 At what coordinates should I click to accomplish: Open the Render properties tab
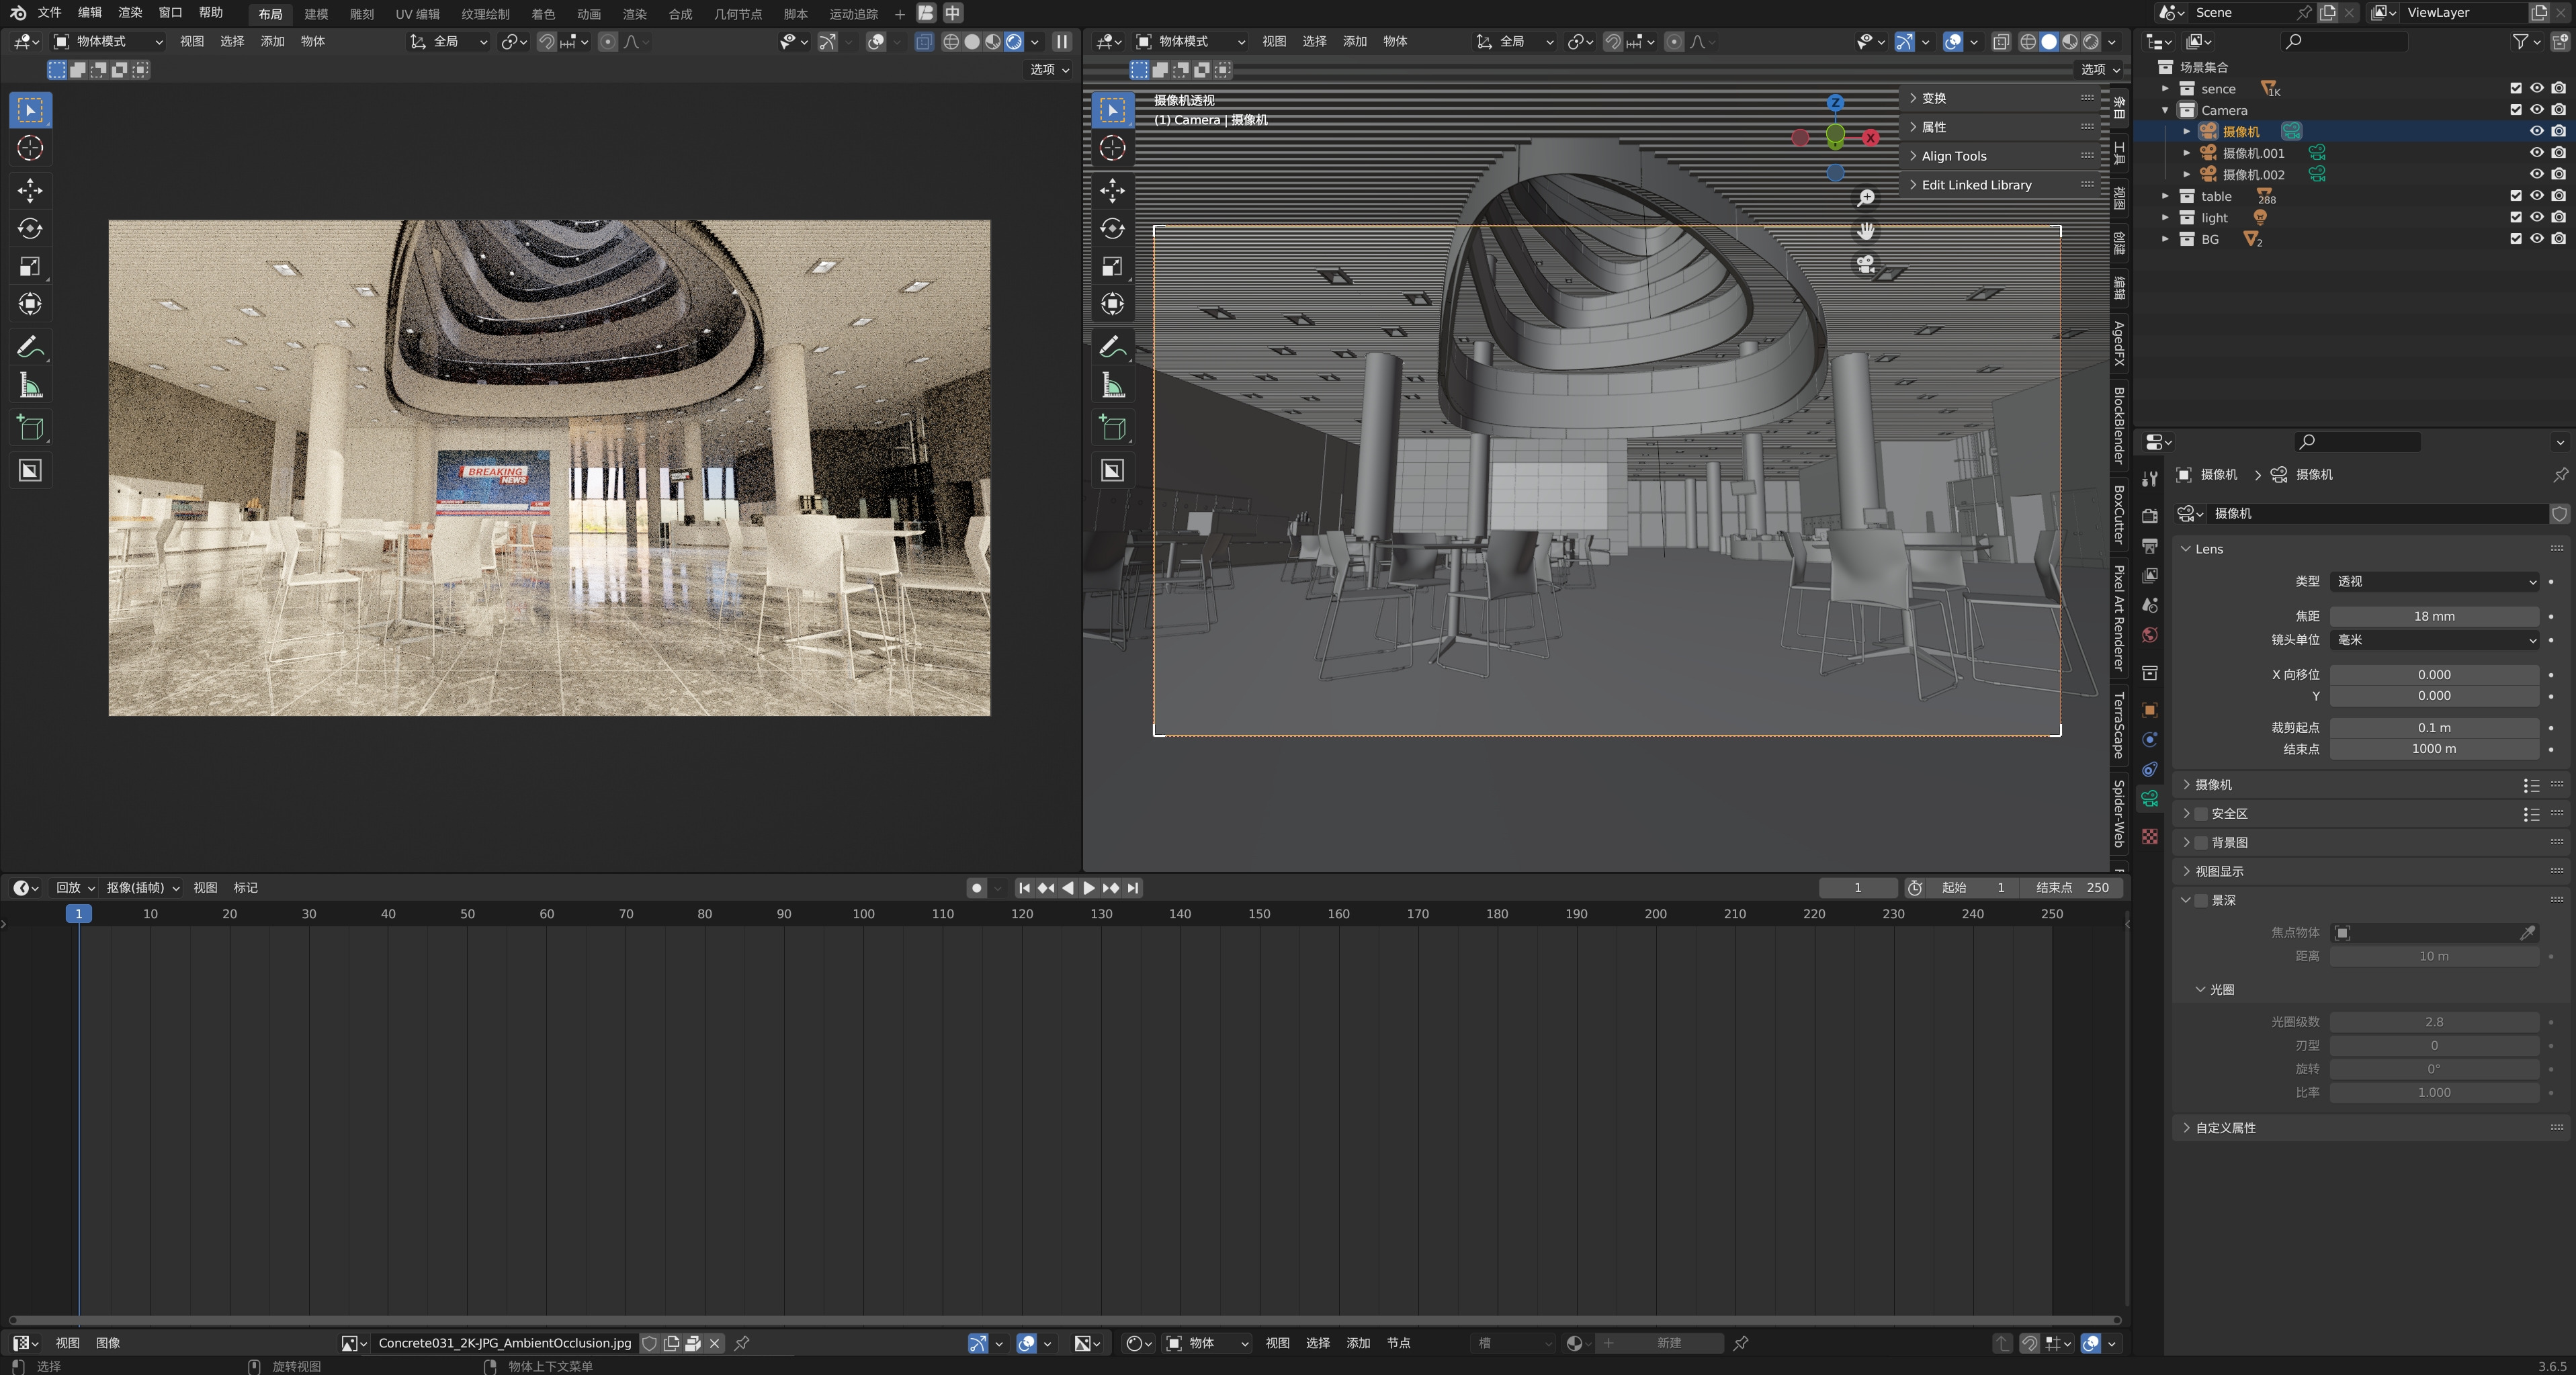point(2149,516)
